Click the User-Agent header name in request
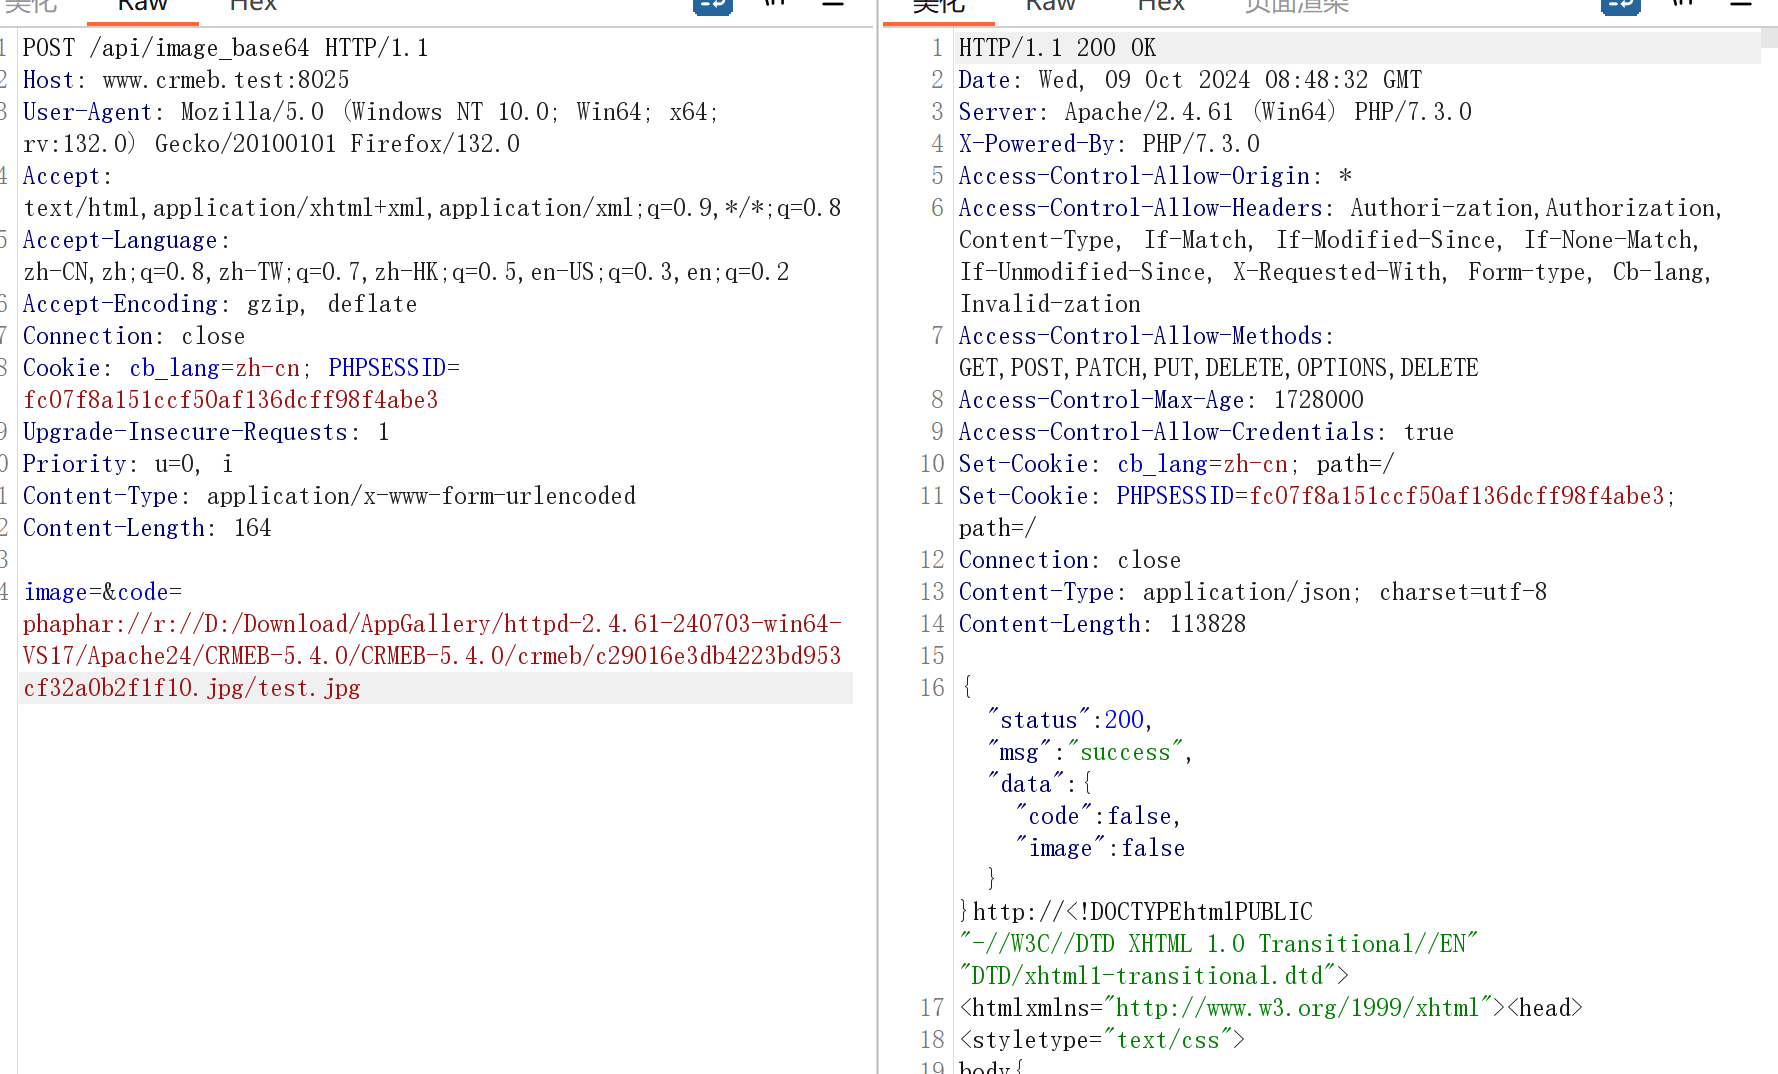This screenshot has width=1778, height=1074. 87,112
